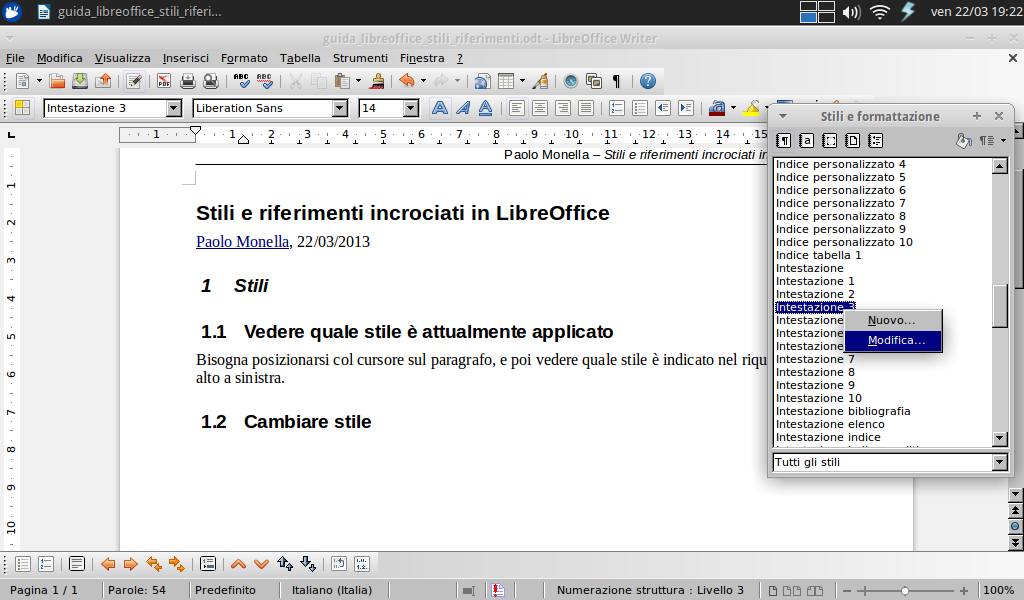Image resolution: width=1024 pixels, height=600 pixels.
Task: Decrease paragraph indent
Action: click(x=663, y=108)
